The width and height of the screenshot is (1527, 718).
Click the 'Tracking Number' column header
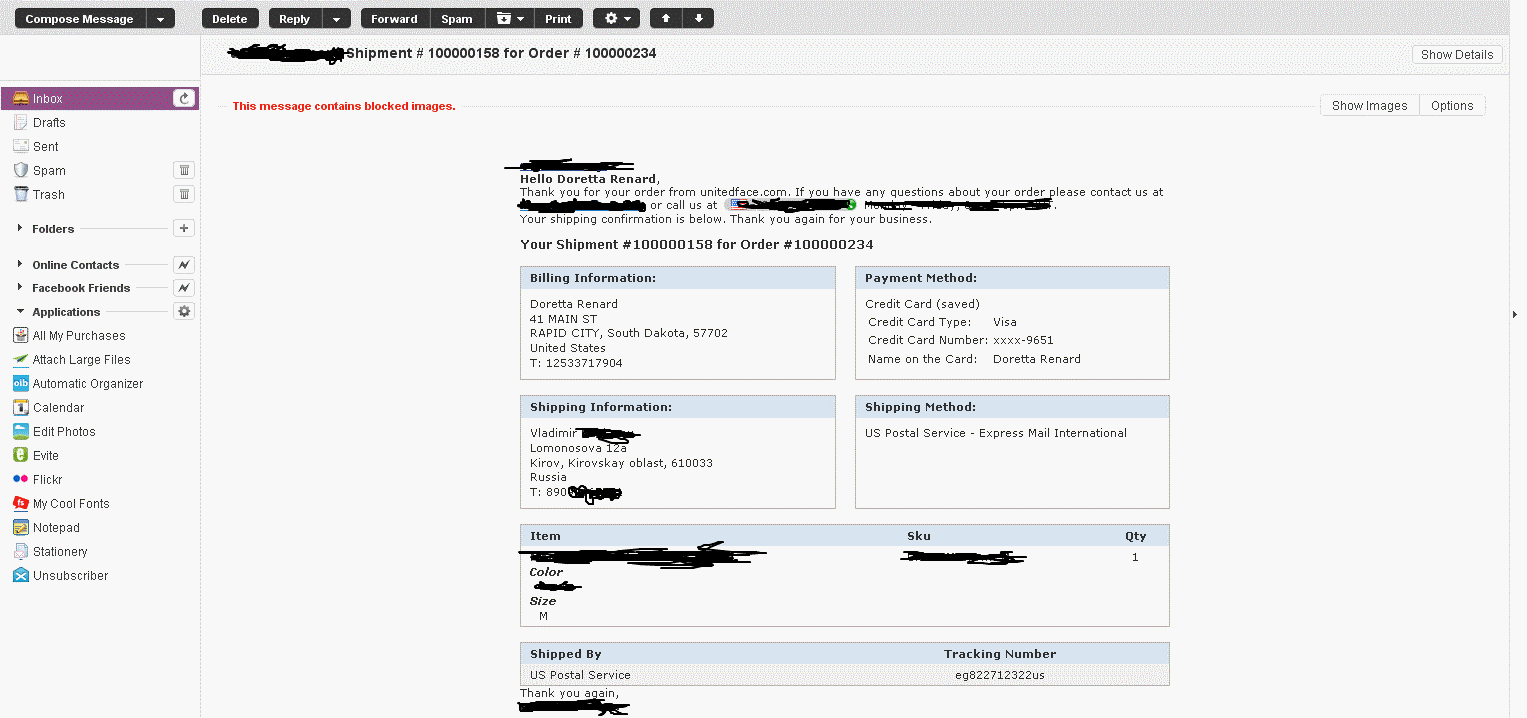click(x=1000, y=654)
